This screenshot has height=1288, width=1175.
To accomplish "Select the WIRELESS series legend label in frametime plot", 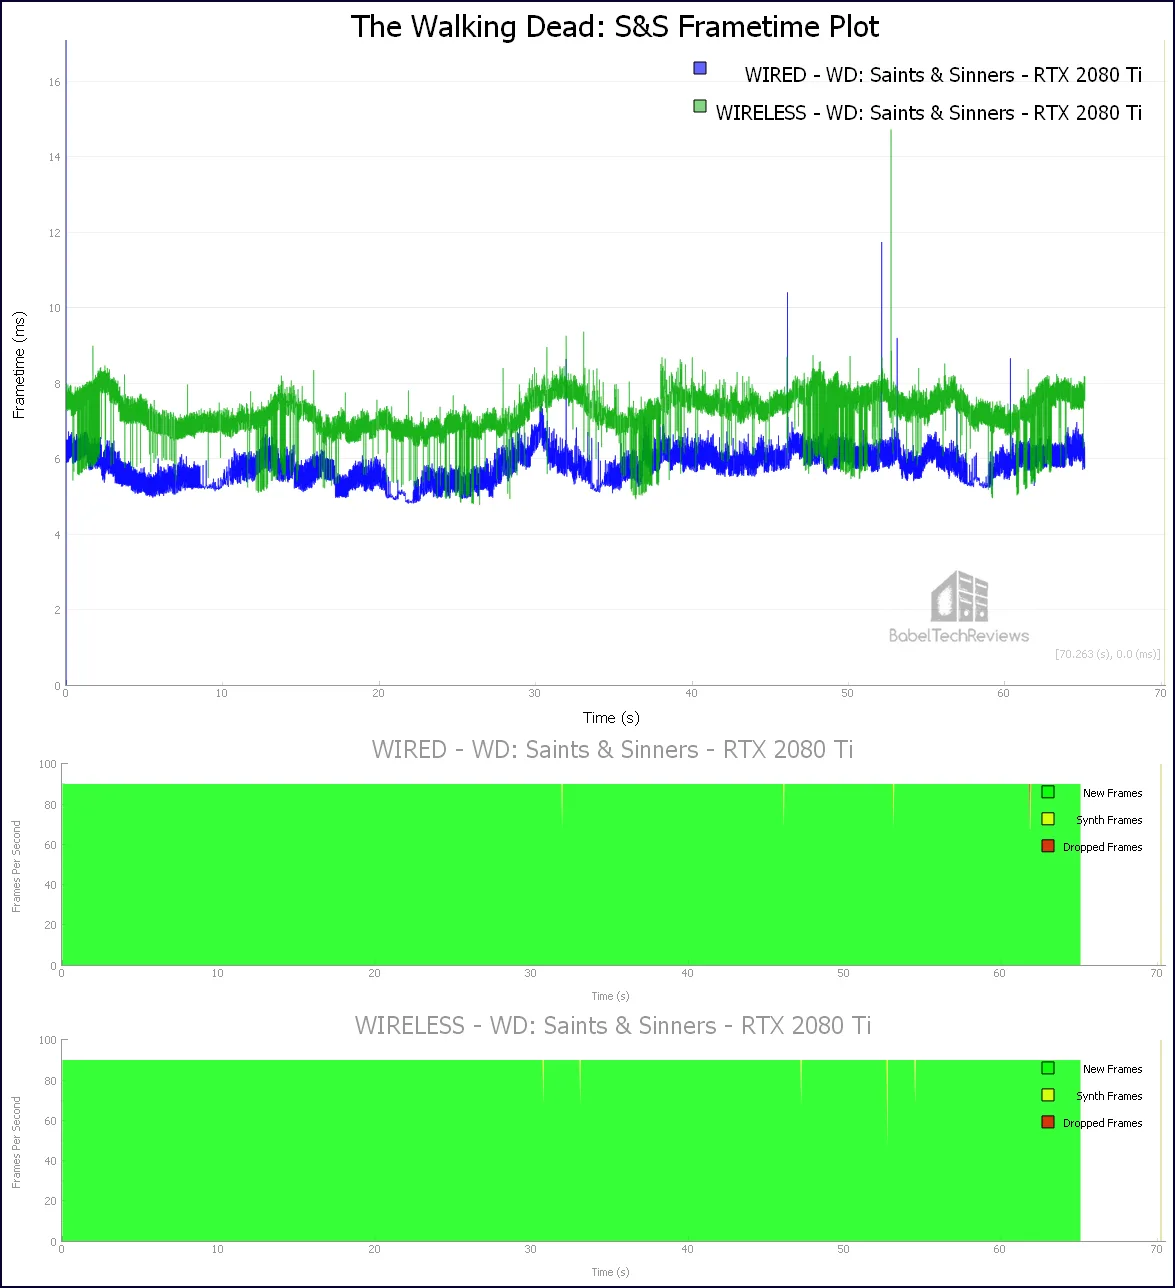I will pyautogui.click(x=928, y=113).
